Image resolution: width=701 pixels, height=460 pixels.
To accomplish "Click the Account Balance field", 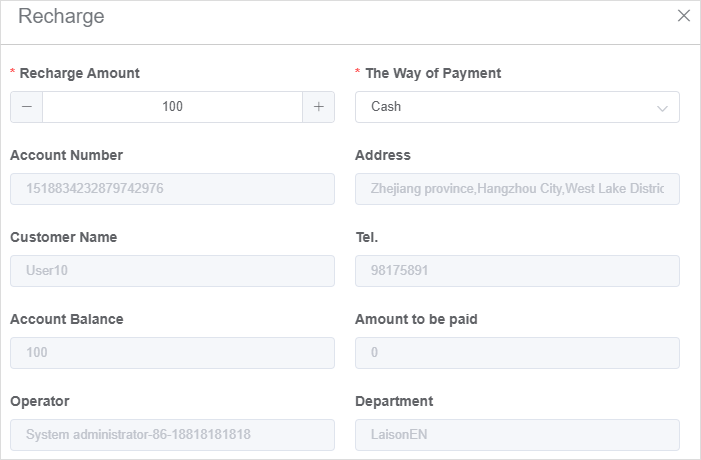I will (173, 353).
